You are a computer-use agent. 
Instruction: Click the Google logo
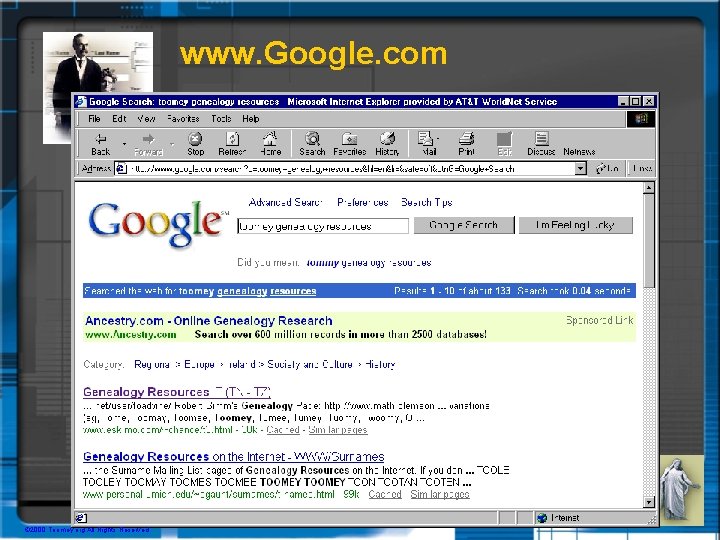[157, 224]
